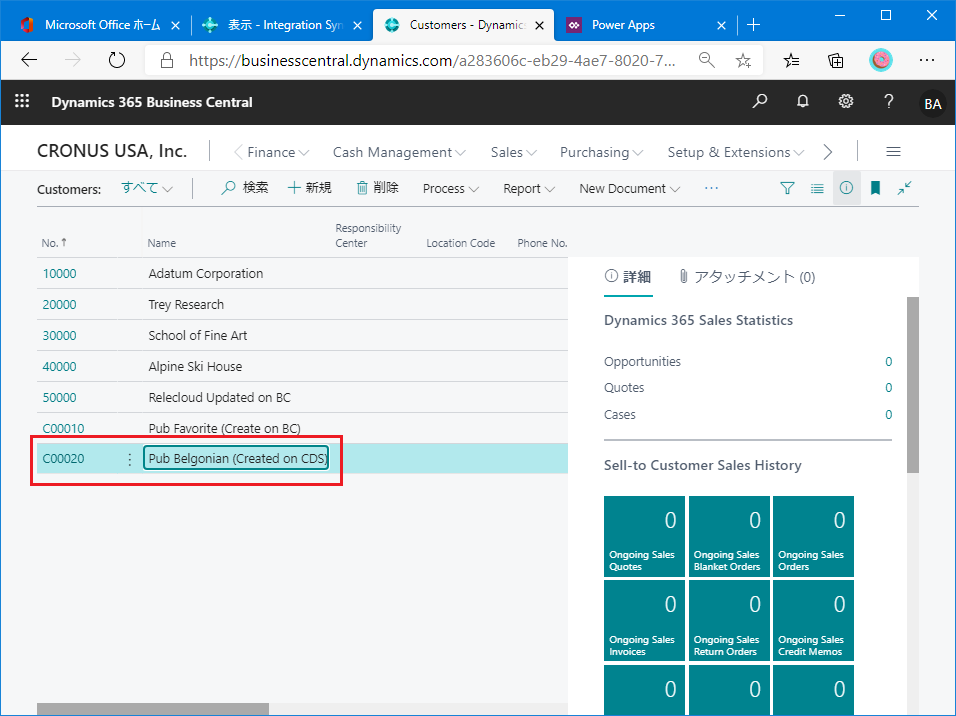The height and width of the screenshot is (716, 956).
Task: Close the Microsoft Office ホーム tab
Action: click(x=175, y=25)
